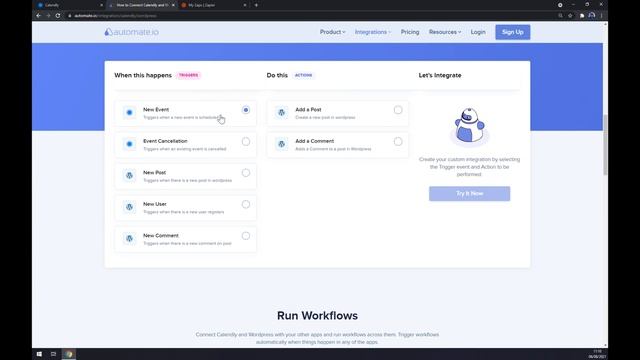Select the Add a Comment action radio button

coord(398,142)
